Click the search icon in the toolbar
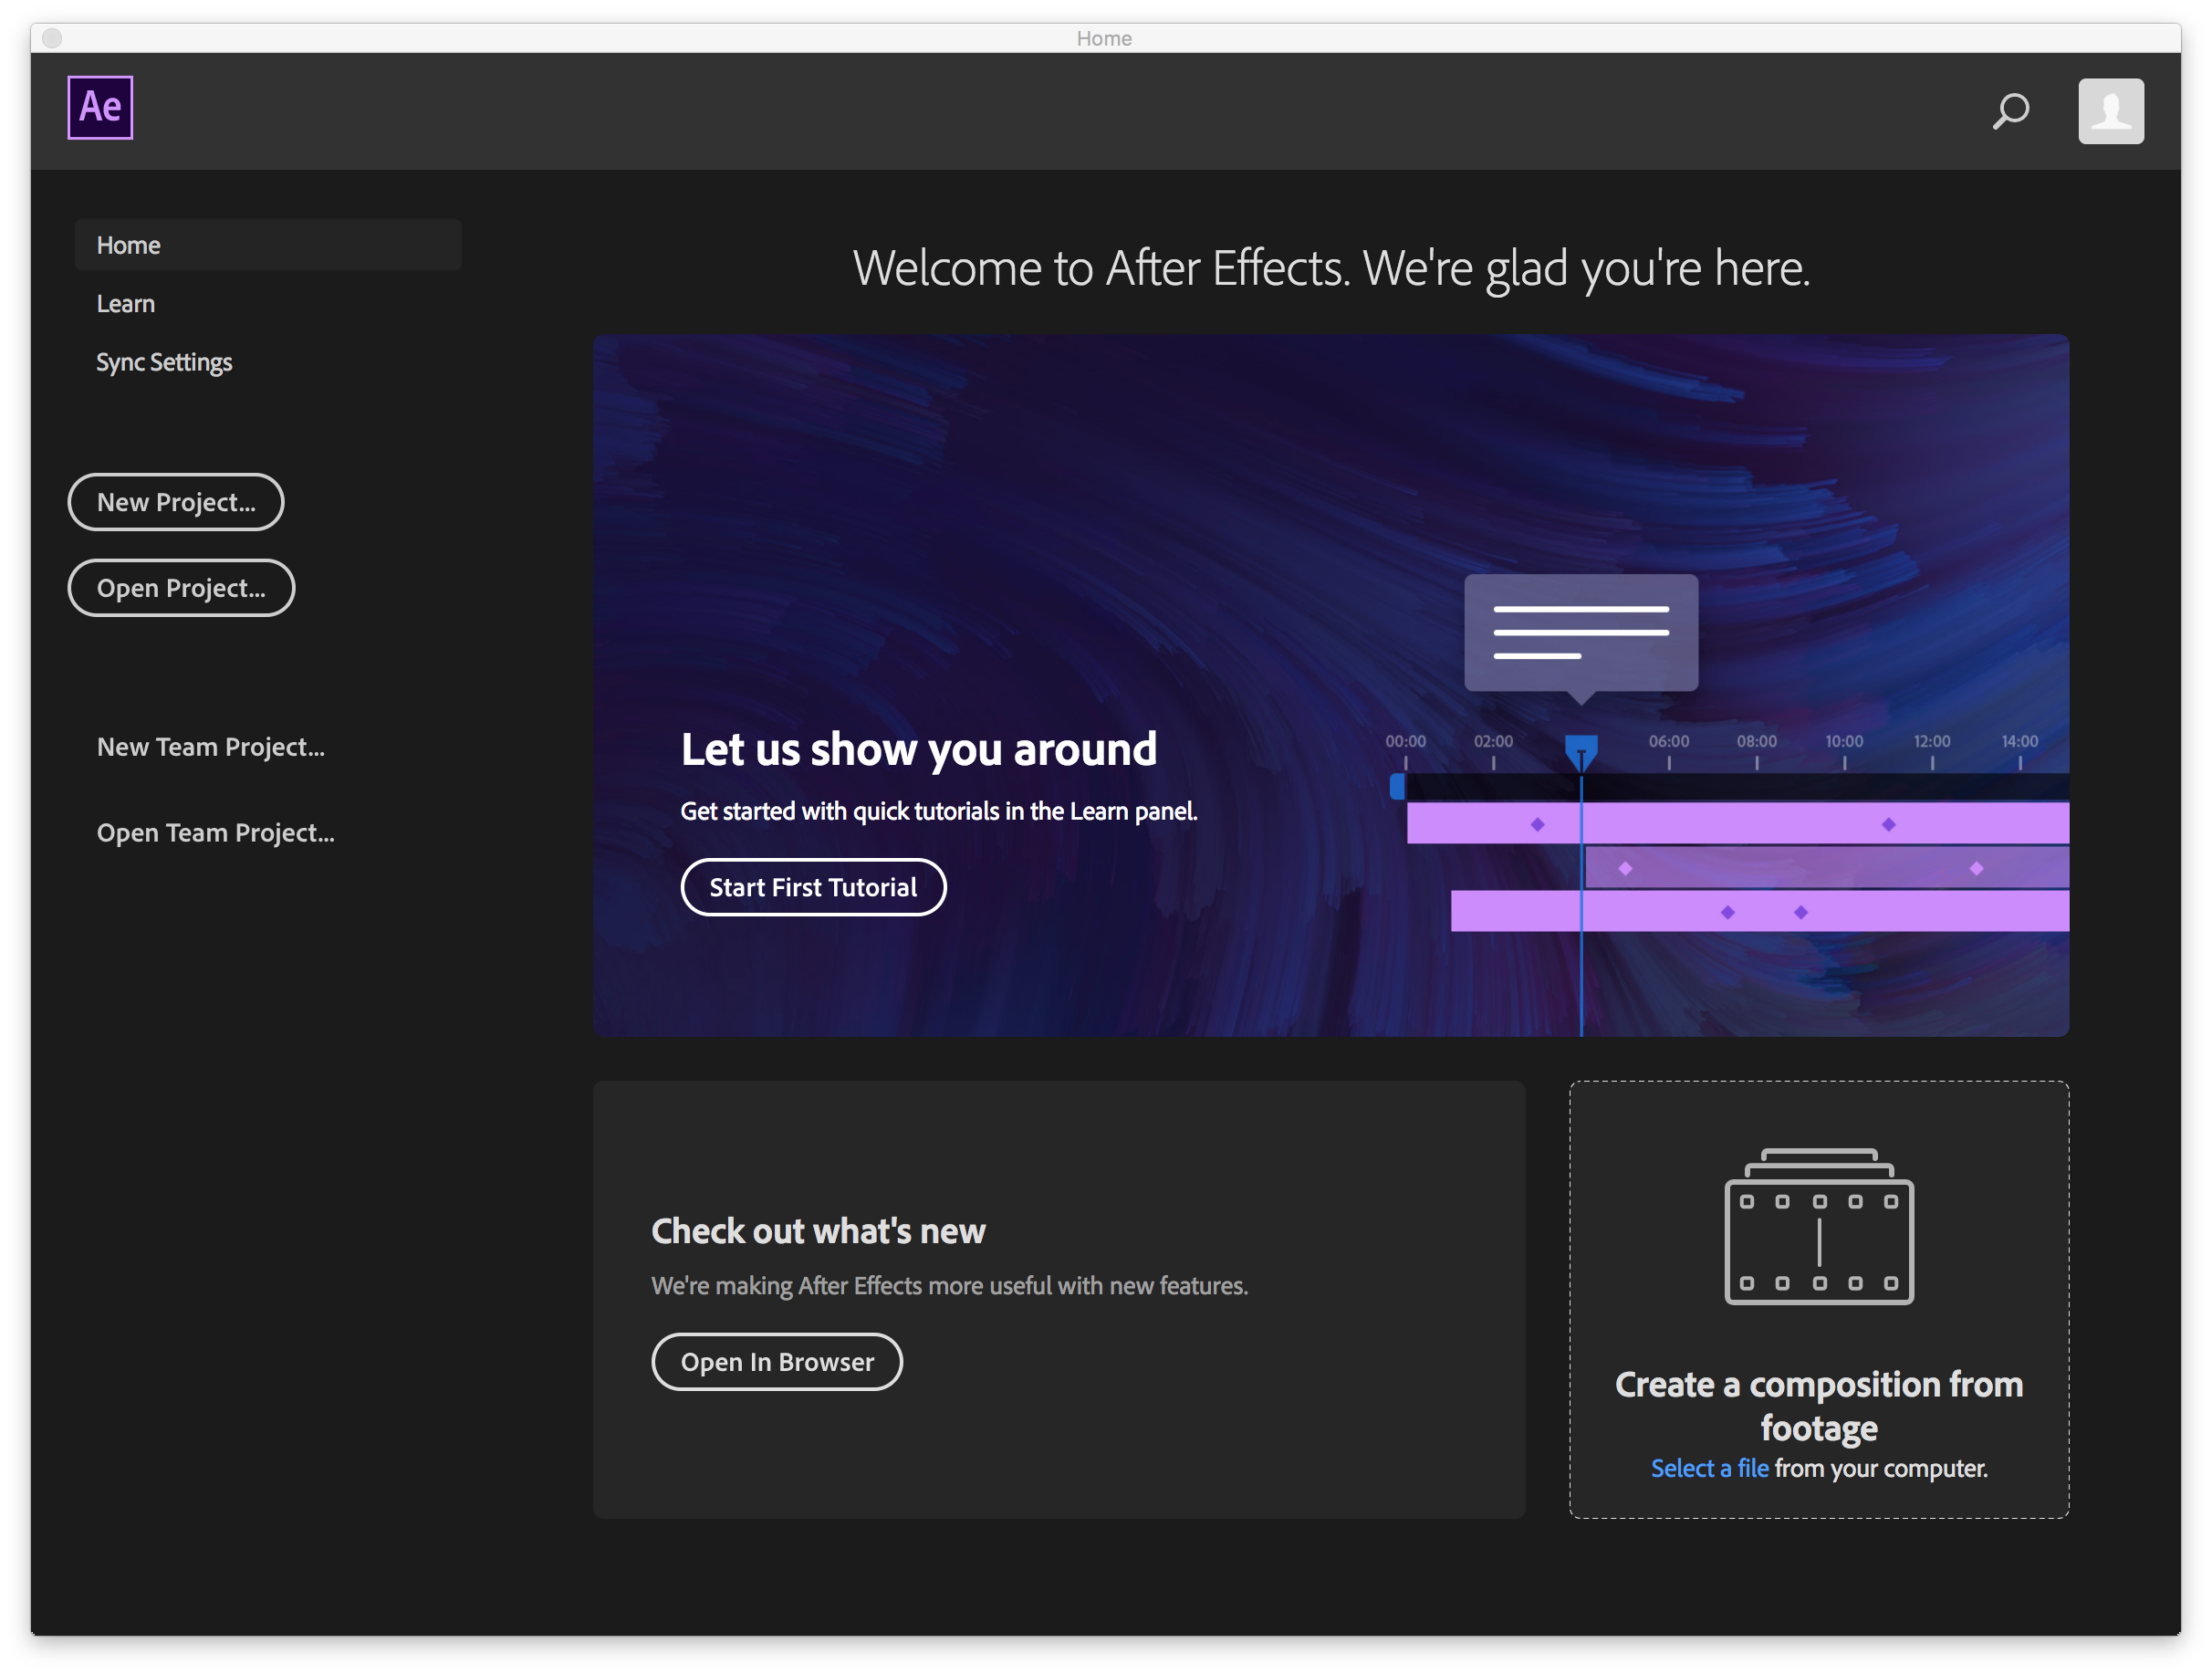 tap(2013, 109)
